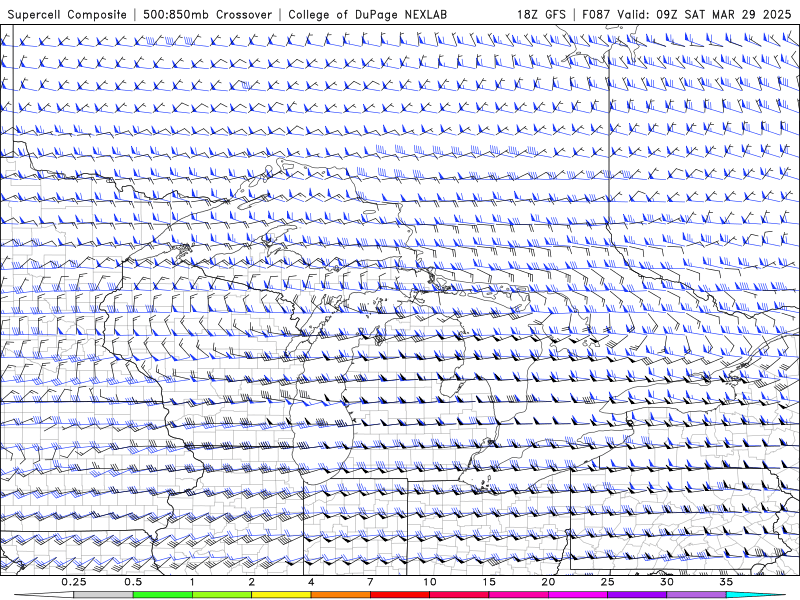Viewport: 800px width, 600px height.
Task: Click the gray 0.25–0.5 colorbar segment
Action: pyautogui.click(x=103, y=595)
